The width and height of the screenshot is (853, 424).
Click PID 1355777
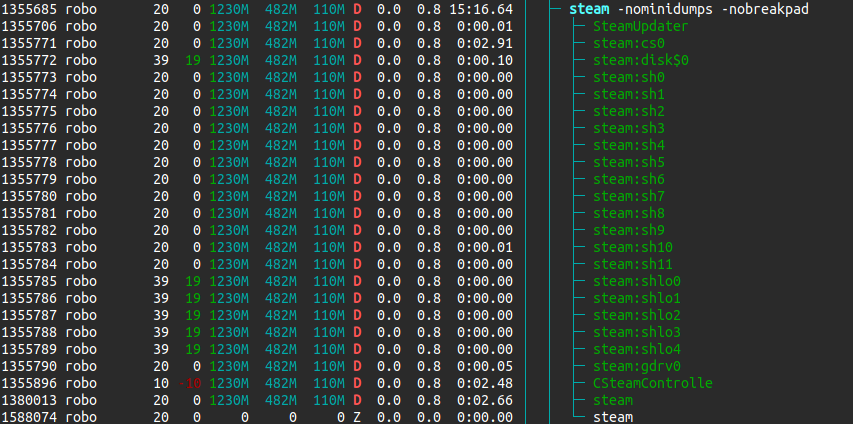coord(29,145)
